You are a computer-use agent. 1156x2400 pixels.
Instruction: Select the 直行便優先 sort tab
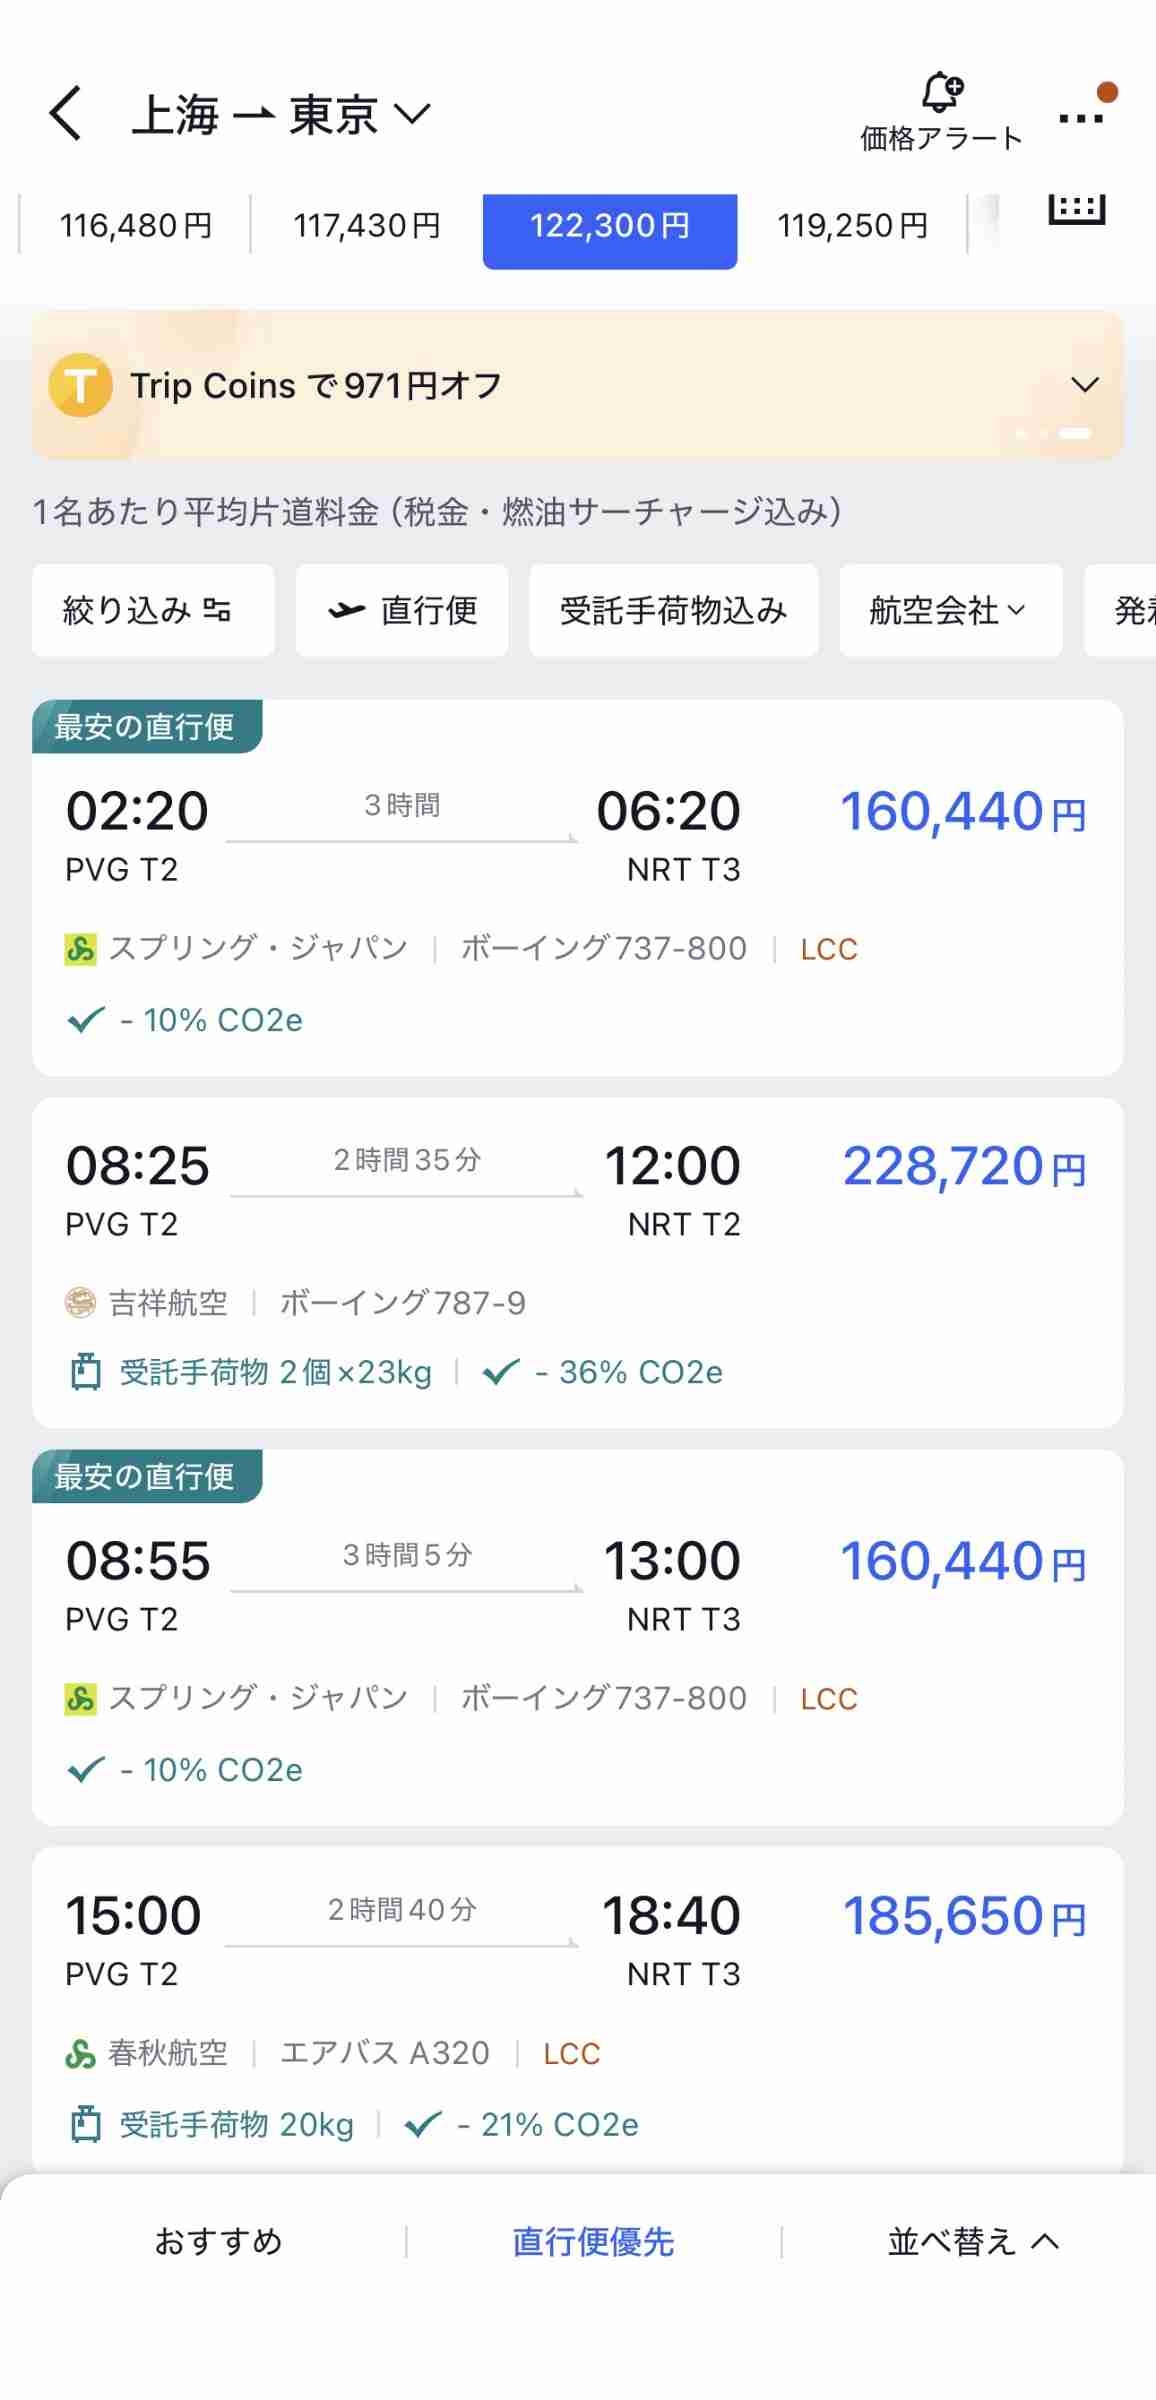pyautogui.click(x=593, y=2241)
